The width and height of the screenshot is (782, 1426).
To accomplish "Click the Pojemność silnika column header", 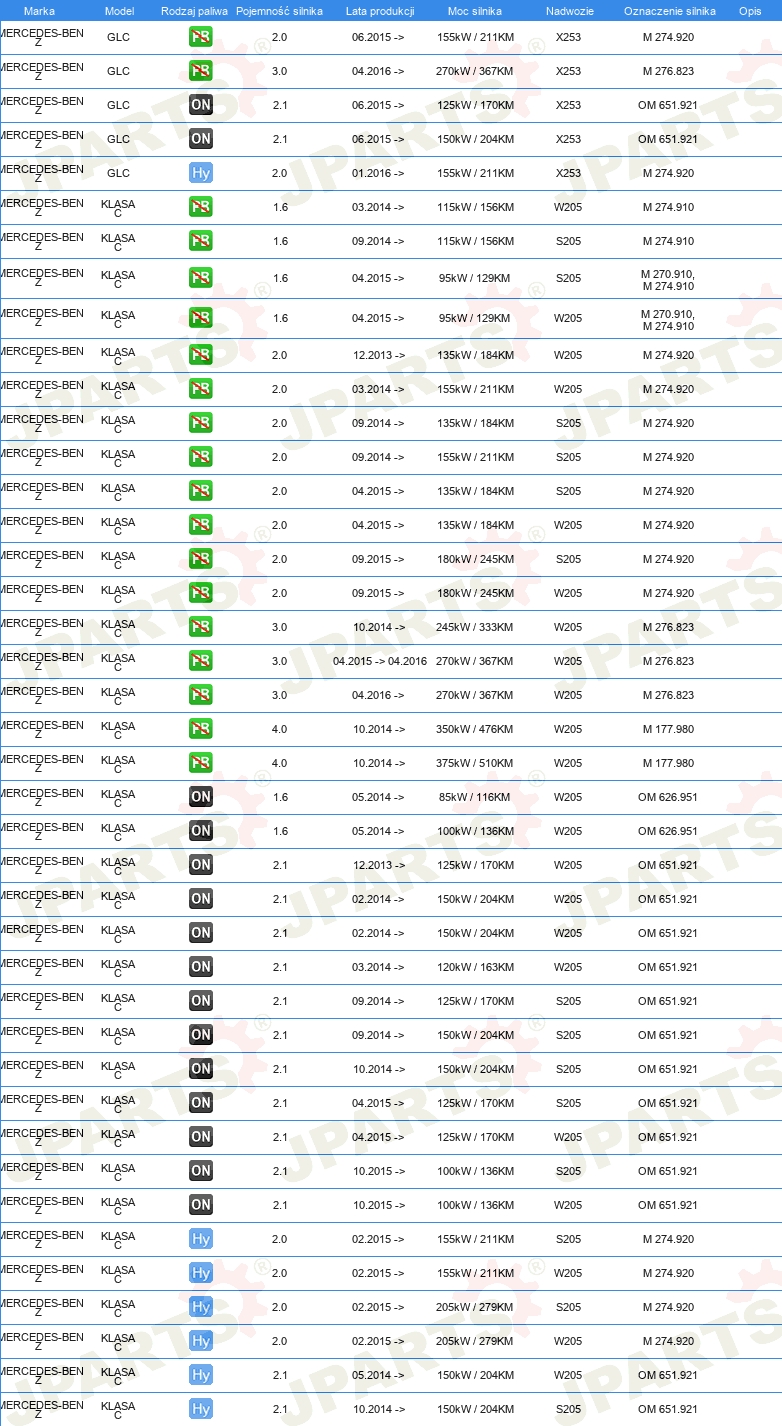I will click(279, 11).
